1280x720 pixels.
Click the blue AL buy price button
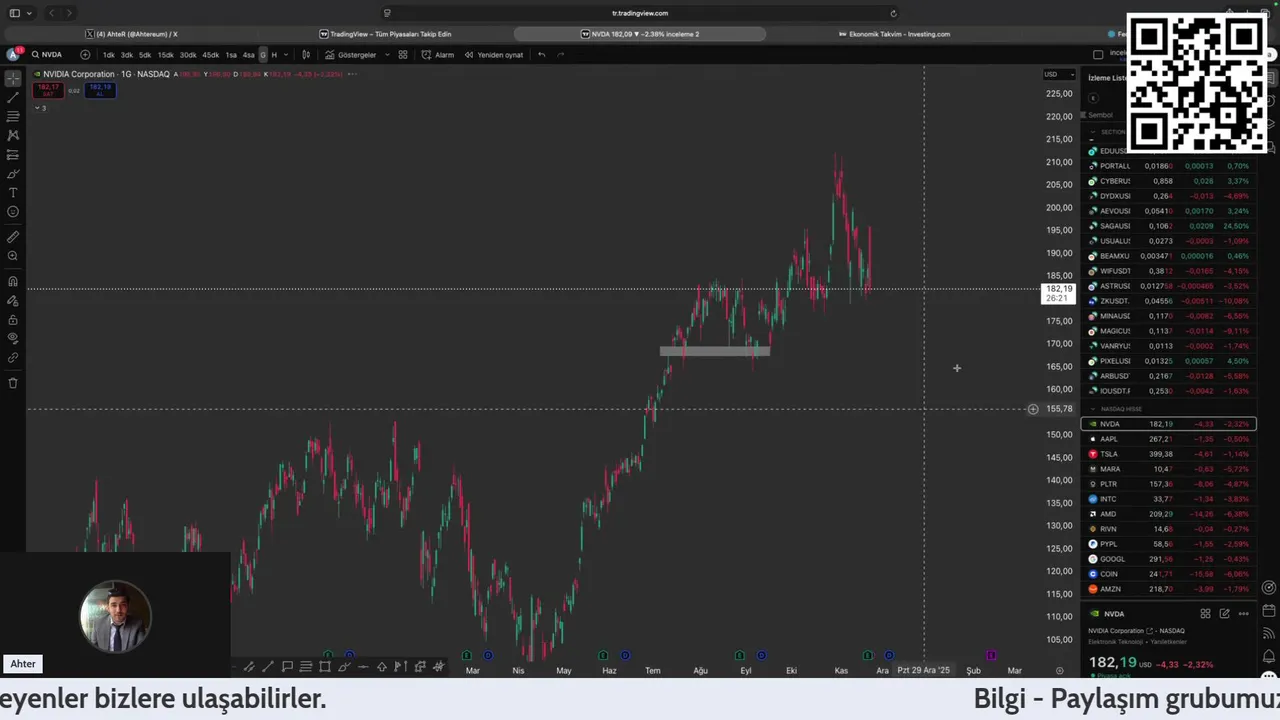(100, 90)
